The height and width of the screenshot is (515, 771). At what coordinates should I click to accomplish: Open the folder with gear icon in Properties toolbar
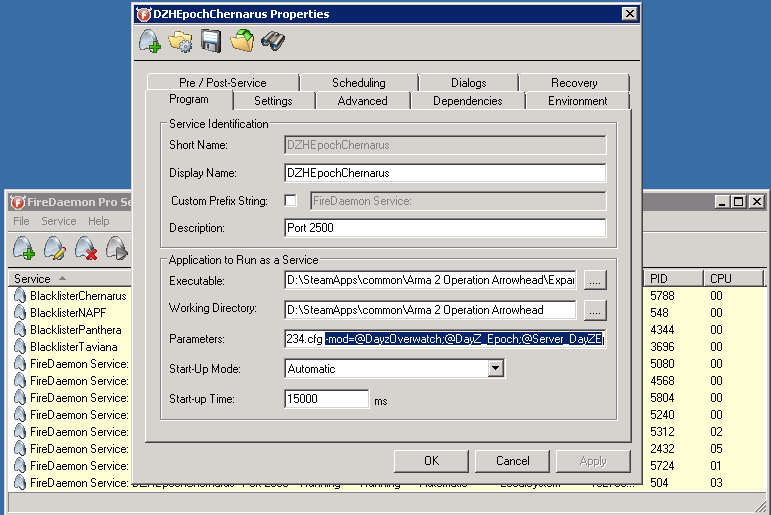[x=180, y=41]
